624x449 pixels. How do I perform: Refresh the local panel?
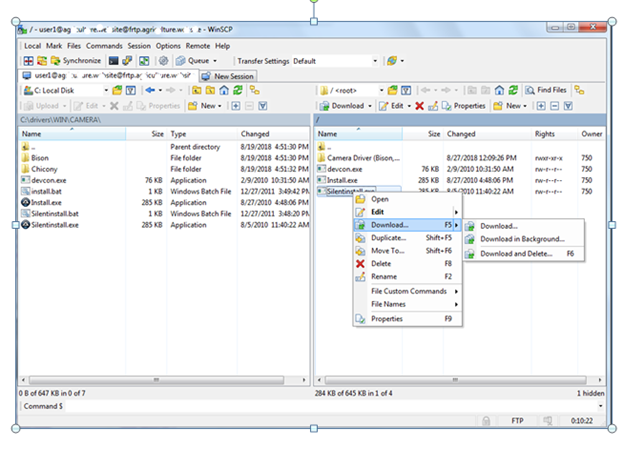pos(238,90)
